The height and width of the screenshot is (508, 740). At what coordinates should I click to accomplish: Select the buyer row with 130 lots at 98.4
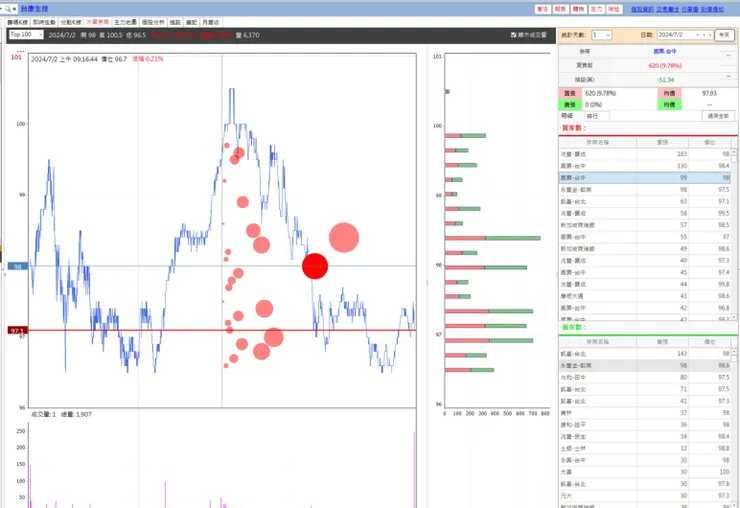pyautogui.click(x=645, y=166)
